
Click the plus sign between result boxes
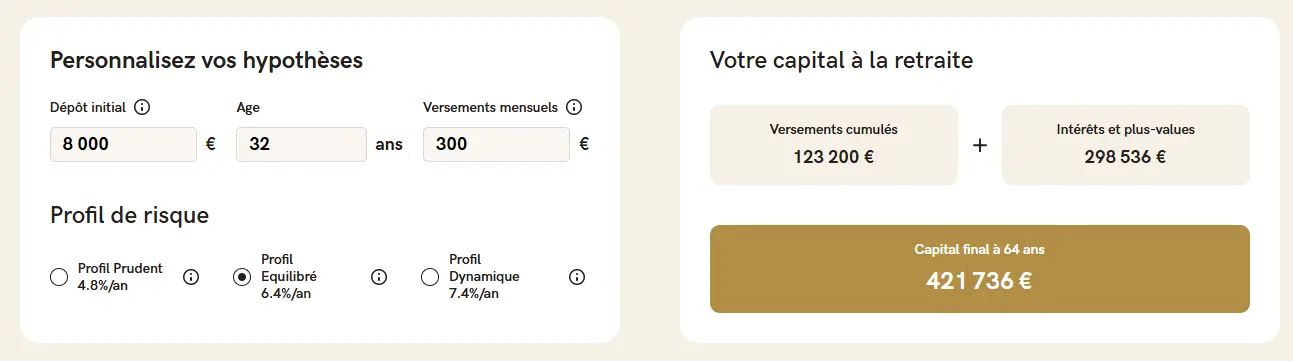980,145
